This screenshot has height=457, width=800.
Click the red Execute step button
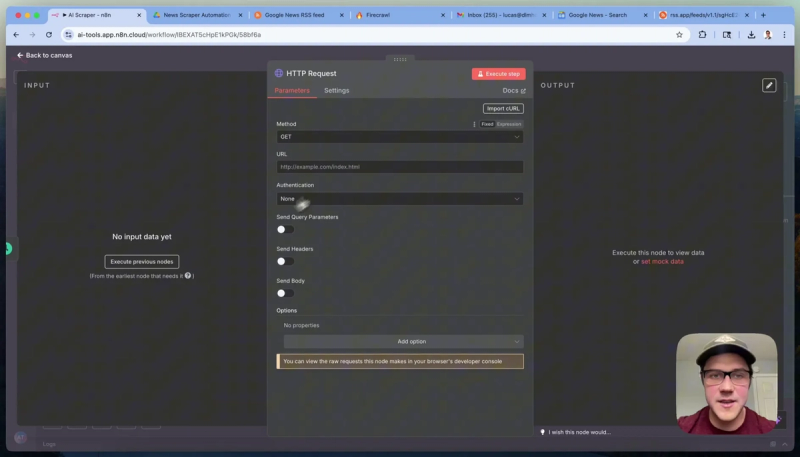[498, 74]
